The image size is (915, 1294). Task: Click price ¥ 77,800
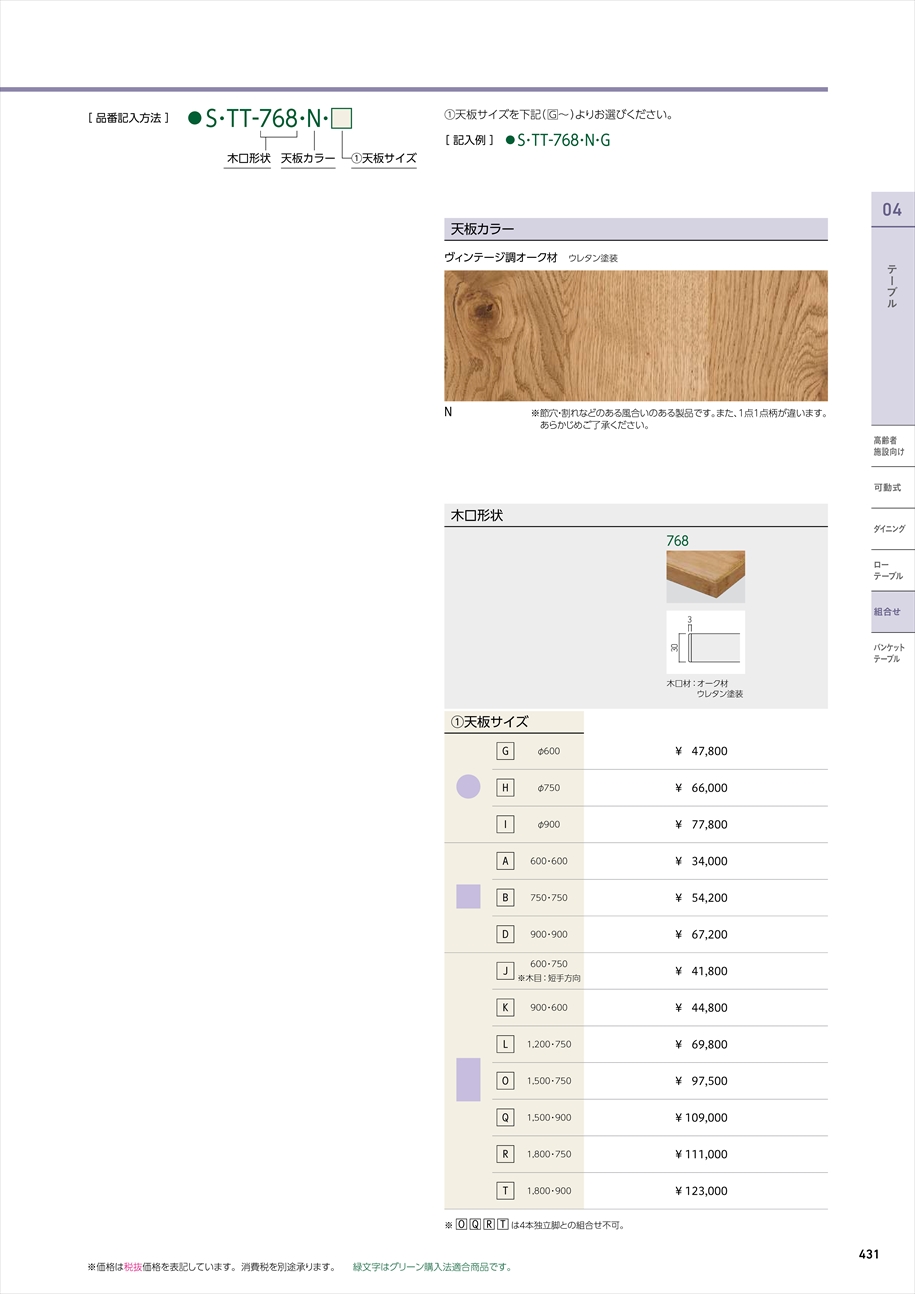701,824
